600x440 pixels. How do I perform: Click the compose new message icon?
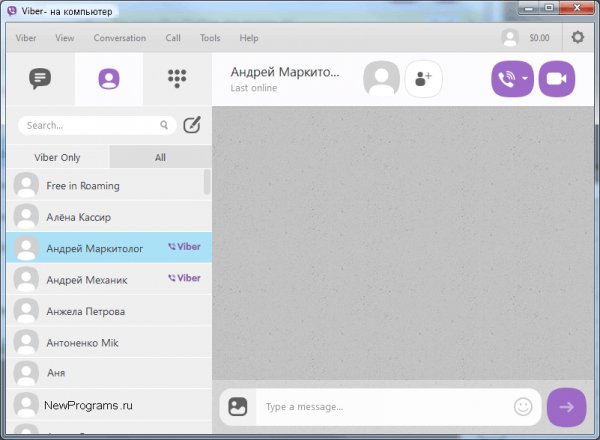(192, 125)
